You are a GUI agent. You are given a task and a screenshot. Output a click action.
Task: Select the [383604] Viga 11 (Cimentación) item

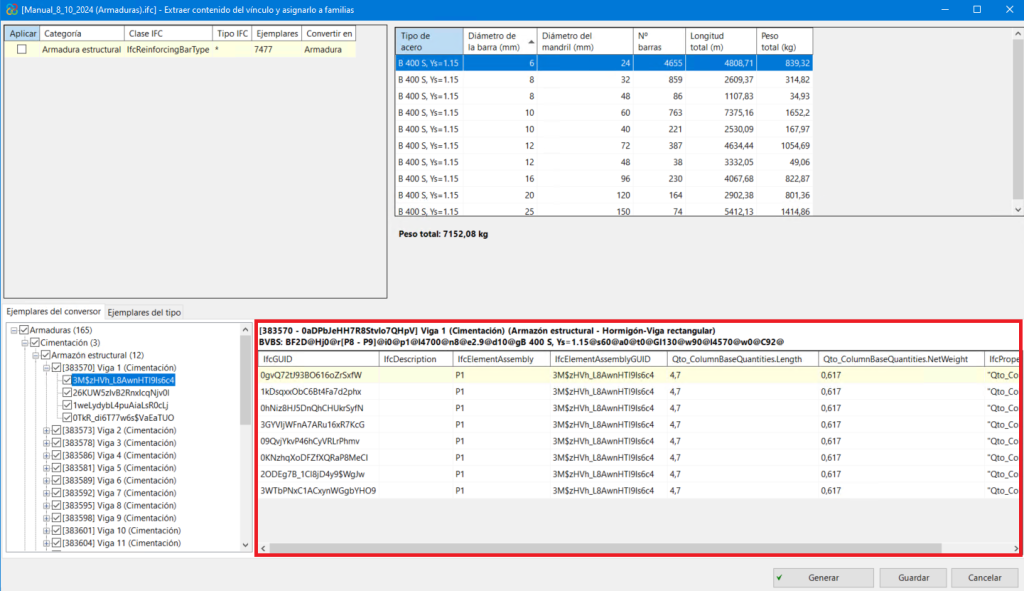point(121,543)
